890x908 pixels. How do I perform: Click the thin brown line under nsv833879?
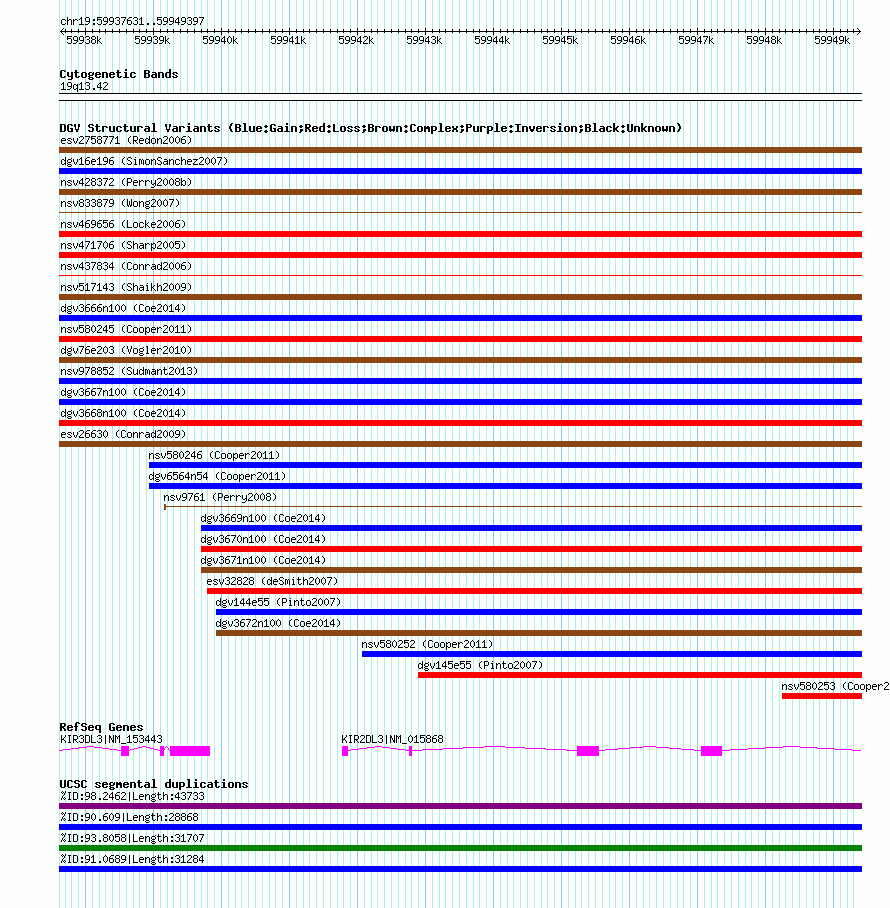[460, 213]
